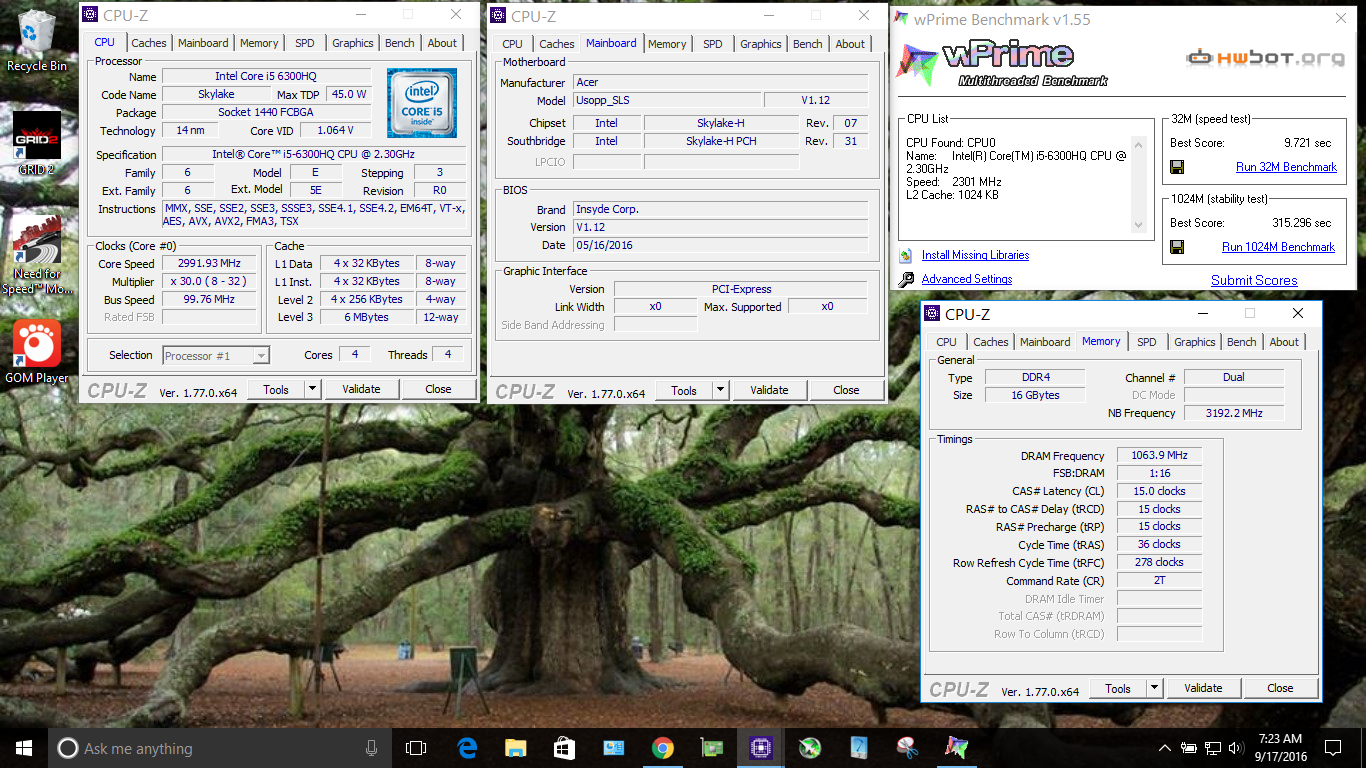Viewport: 1366px width, 768px height.
Task: Click the Install Missing Libraries link
Action: click(975, 255)
